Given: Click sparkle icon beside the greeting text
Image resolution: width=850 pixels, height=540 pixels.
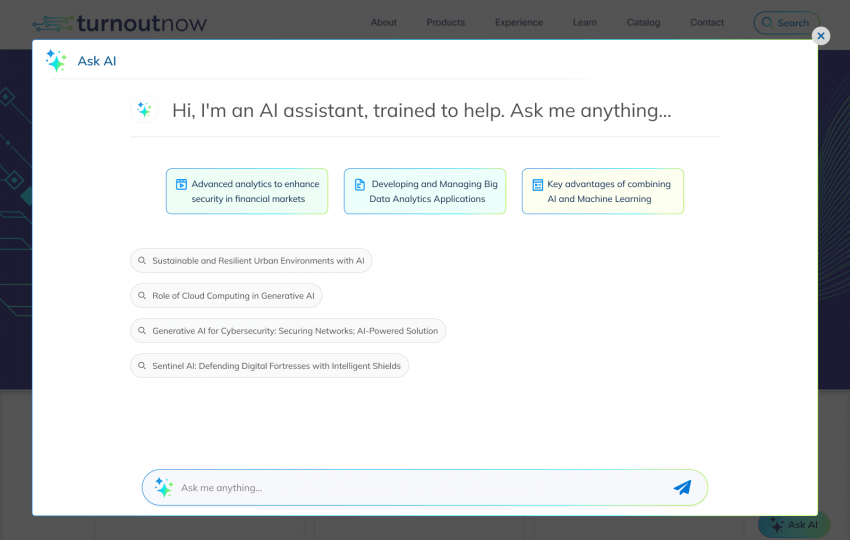Looking at the screenshot, I should [x=144, y=110].
